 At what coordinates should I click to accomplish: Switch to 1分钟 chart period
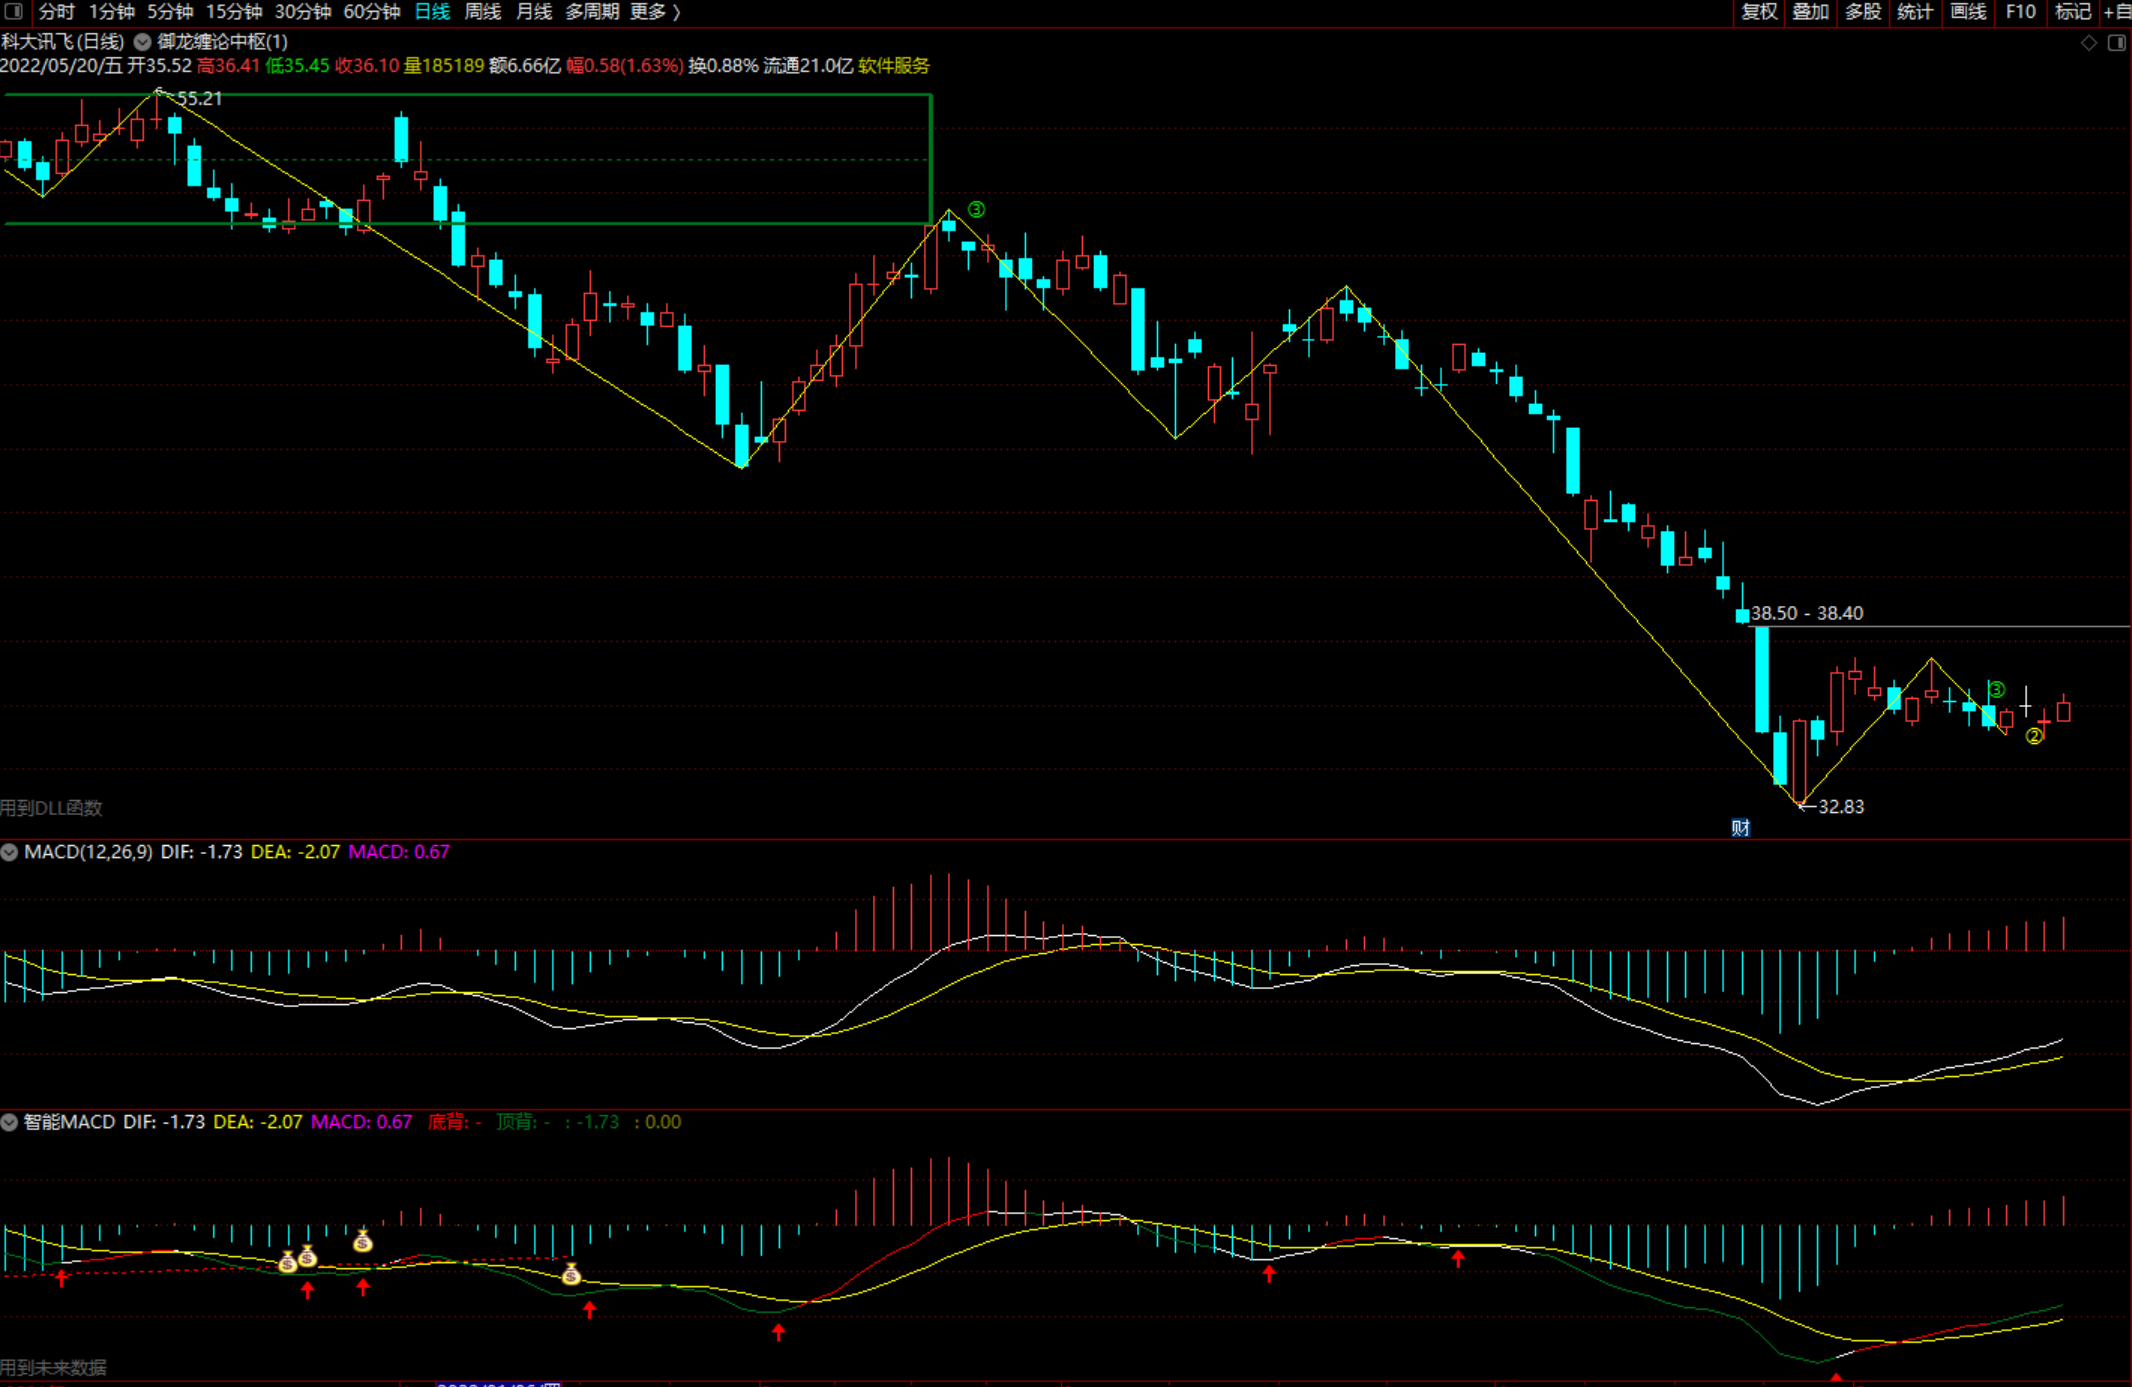point(111,12)
